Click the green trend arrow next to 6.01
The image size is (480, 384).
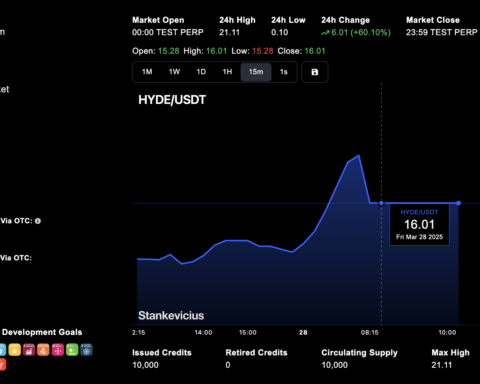[x=325, y=33]
